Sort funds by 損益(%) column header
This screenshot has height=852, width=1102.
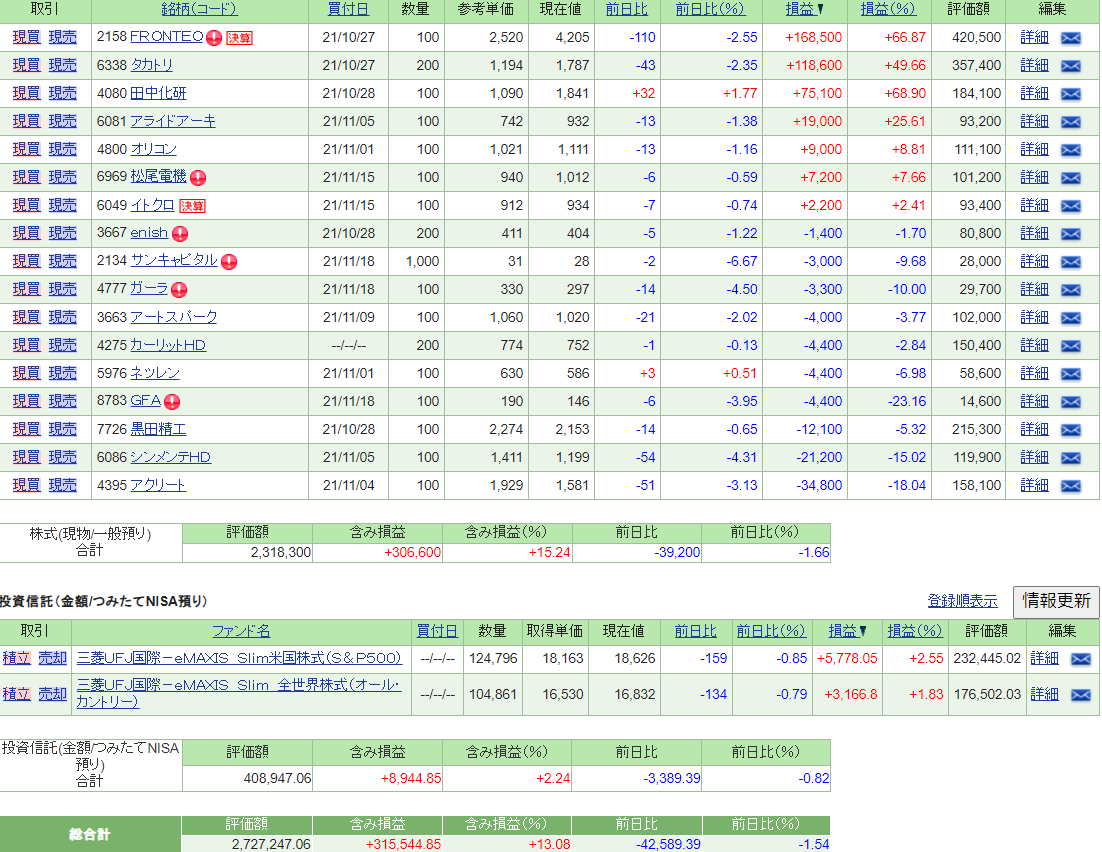(x=914, y=631)
